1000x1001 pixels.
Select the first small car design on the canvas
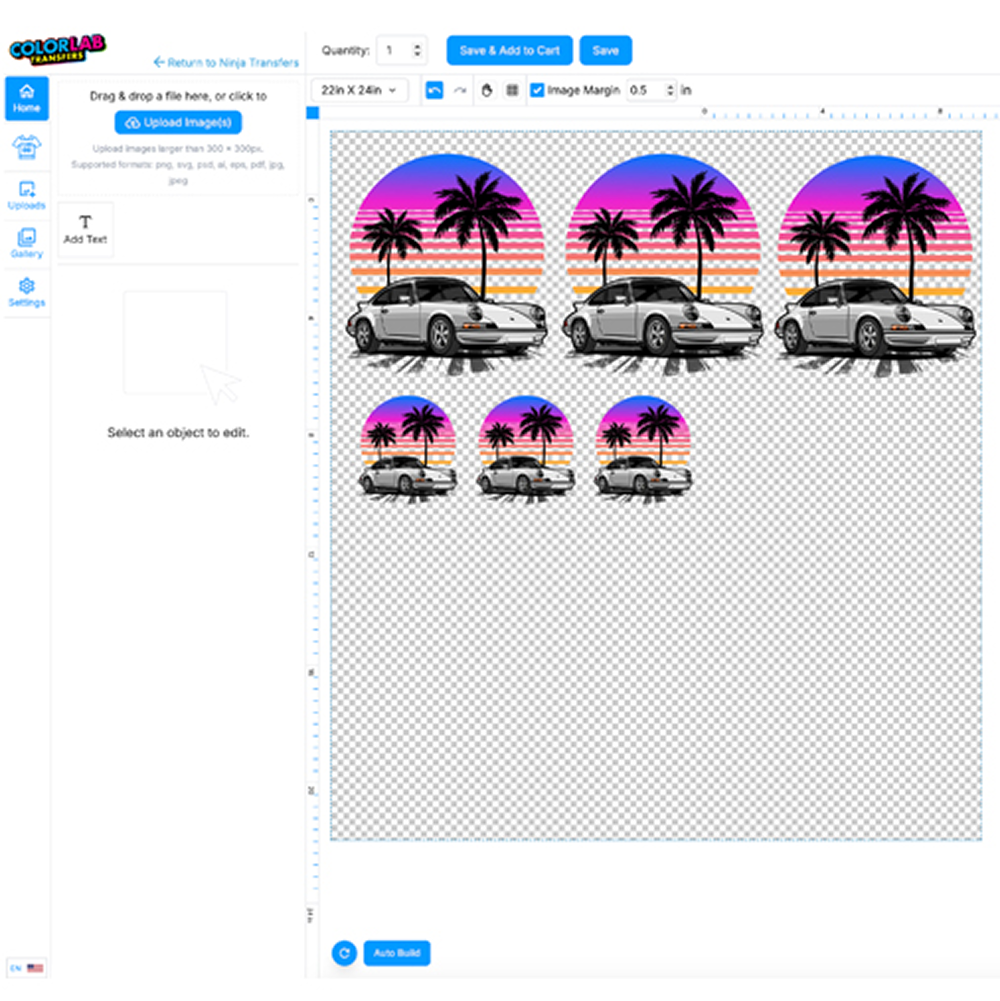click(x=408, y=449)
